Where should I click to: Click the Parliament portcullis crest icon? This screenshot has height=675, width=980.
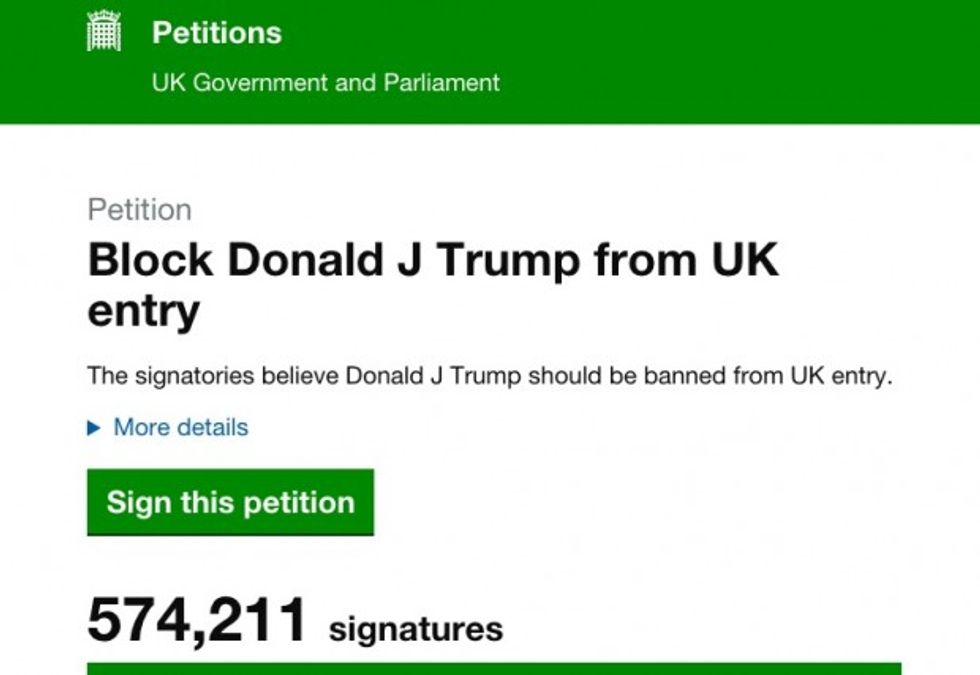tap(103, 32)
